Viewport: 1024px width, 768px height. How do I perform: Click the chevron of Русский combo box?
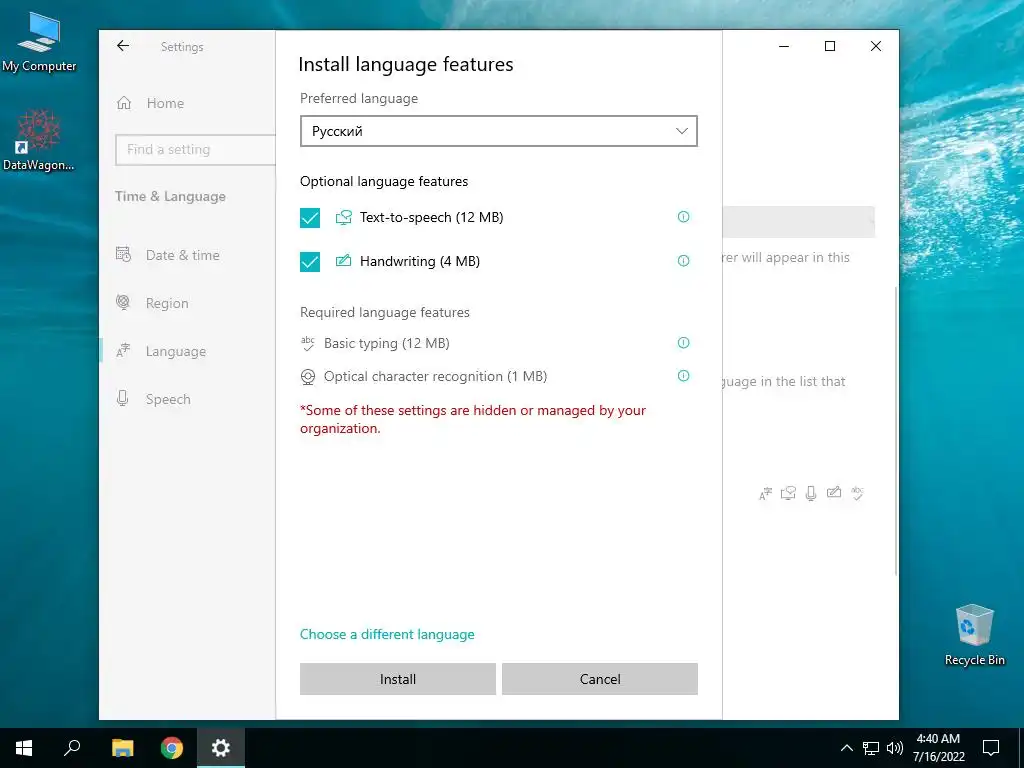682,131
